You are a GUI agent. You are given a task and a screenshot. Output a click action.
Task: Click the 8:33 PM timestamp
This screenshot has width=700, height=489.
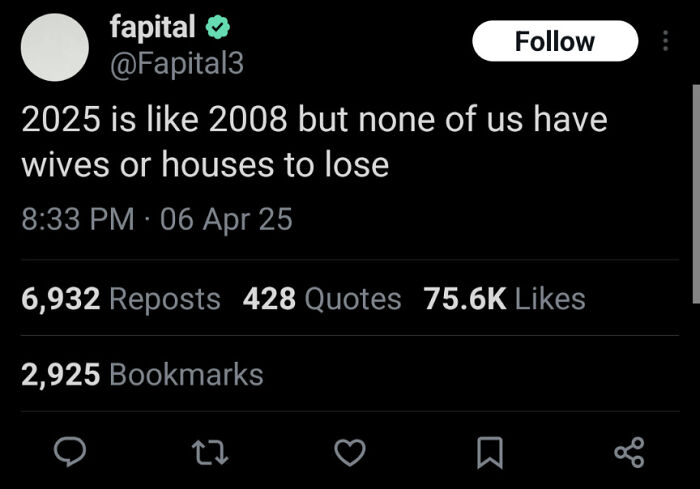click(77, 218)
